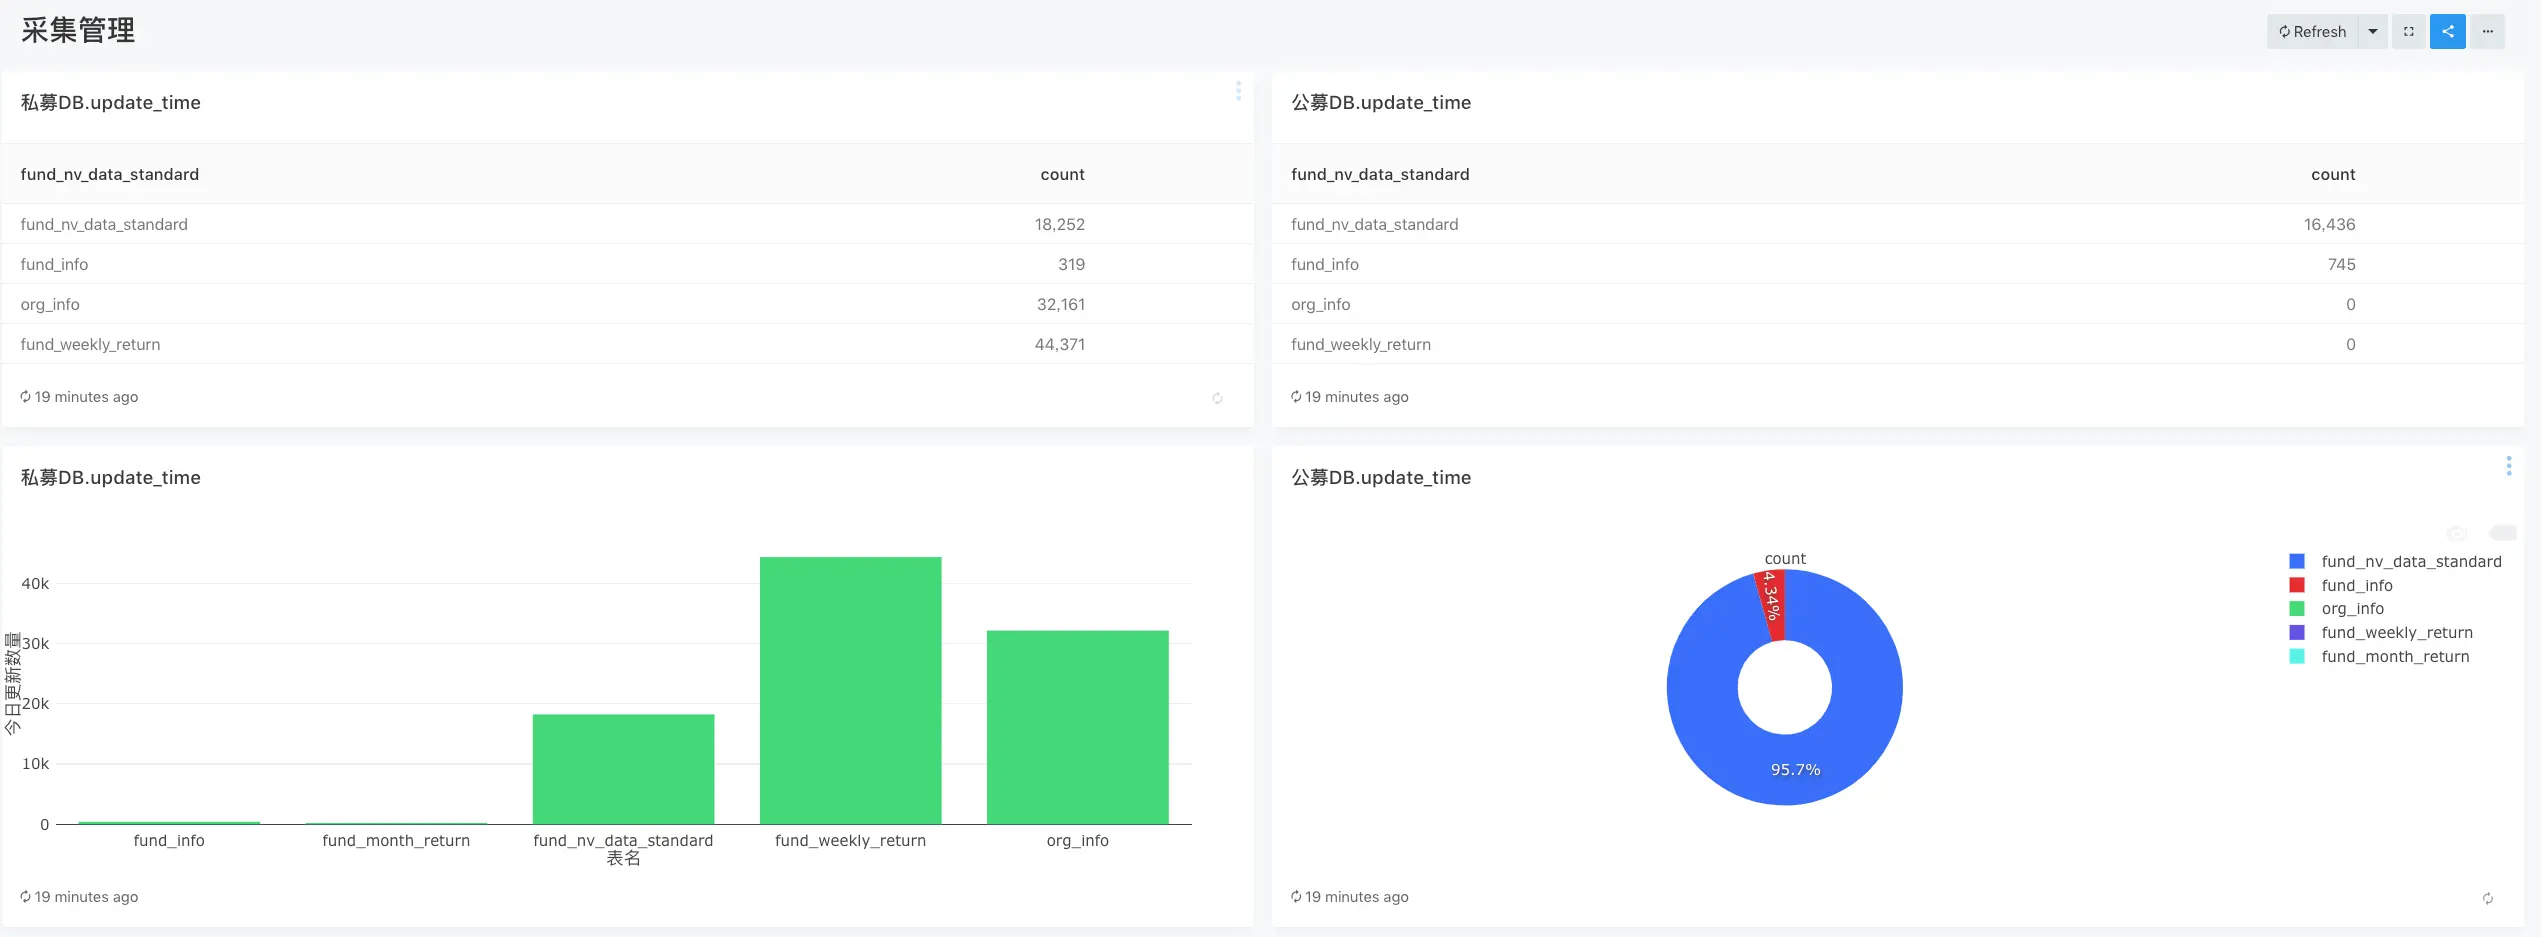Sort the 私募DB table by the count column

[1062, 174]
